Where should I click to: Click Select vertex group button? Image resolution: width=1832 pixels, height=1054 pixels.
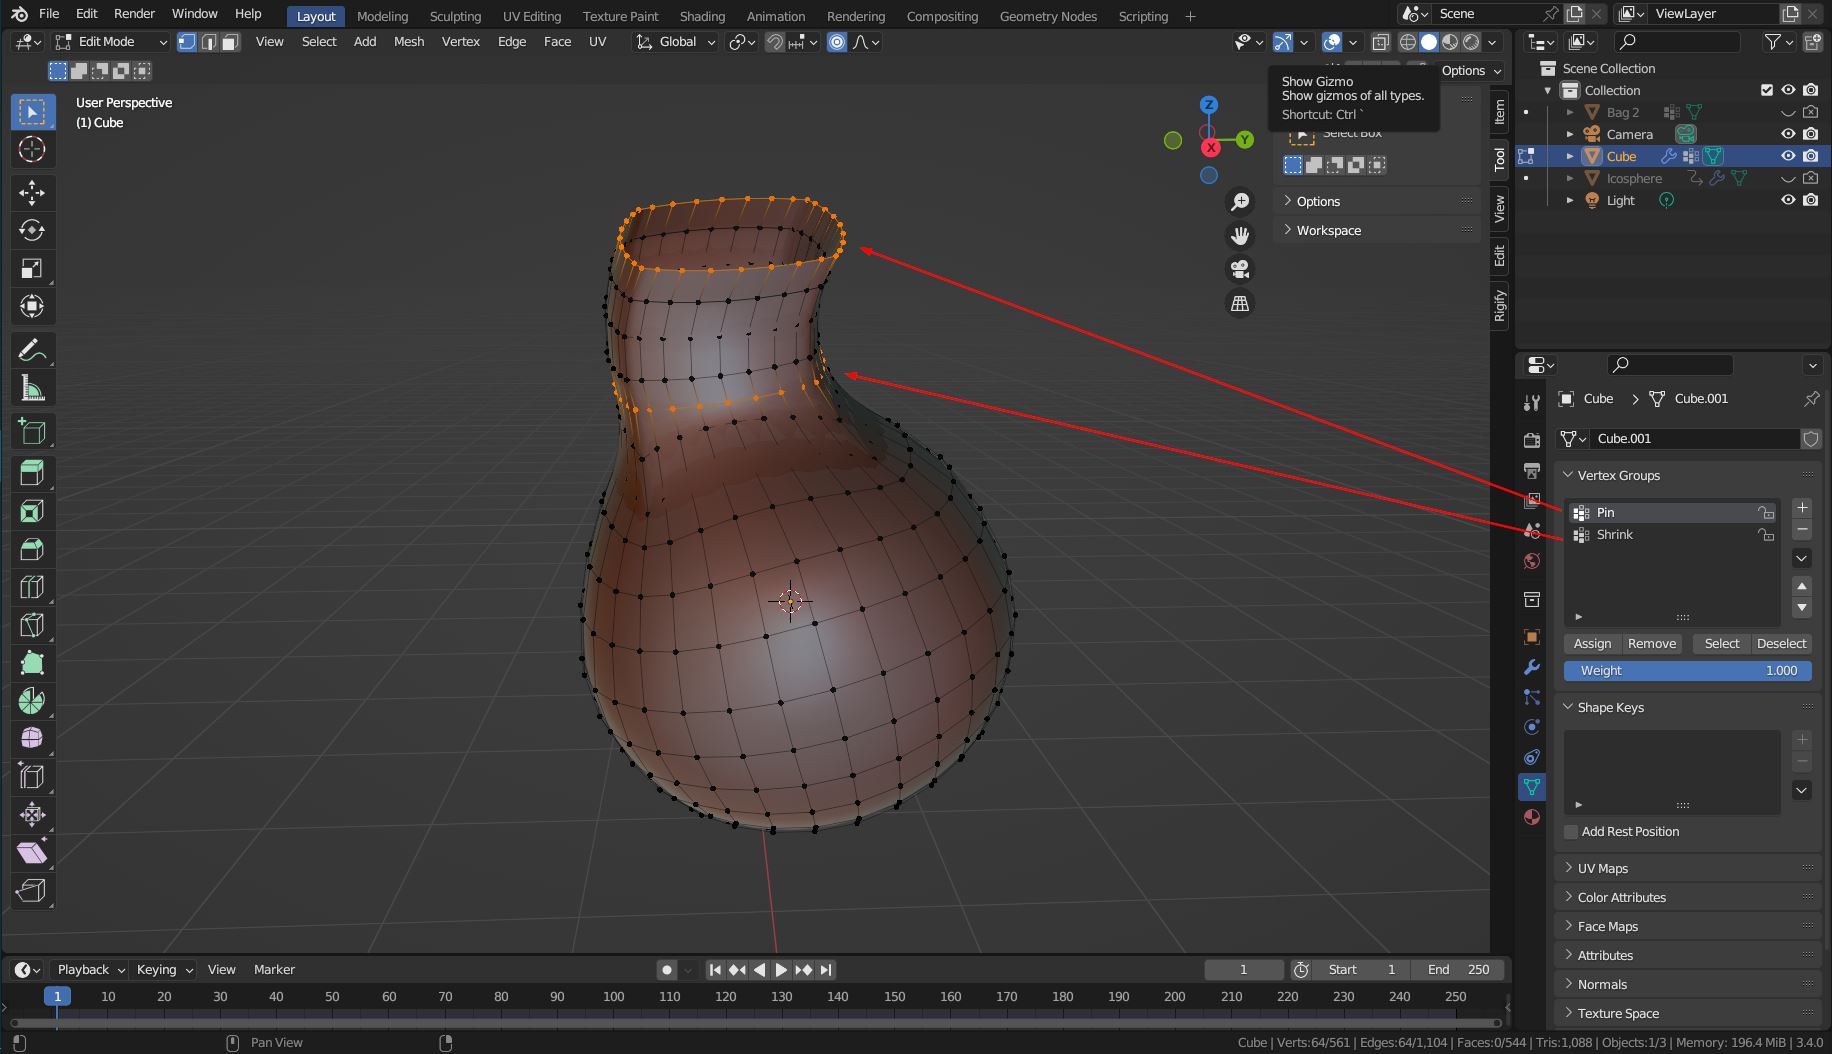pos(1721,644)
